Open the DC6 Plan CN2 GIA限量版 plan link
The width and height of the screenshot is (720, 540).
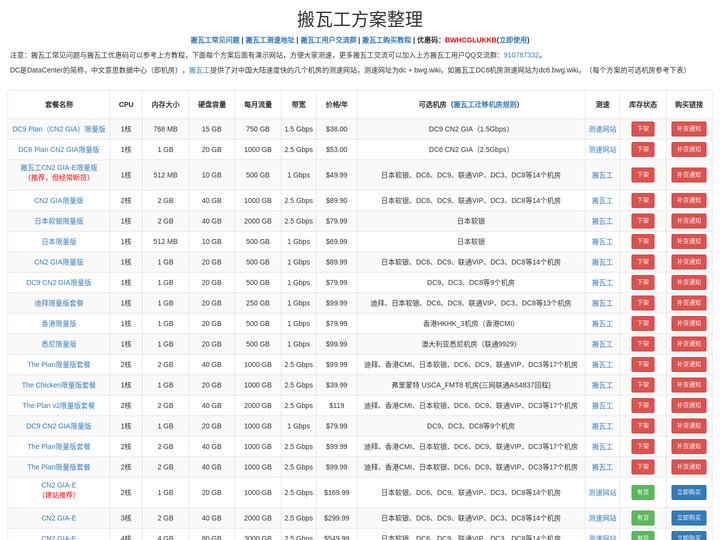(x=59, y=150)
